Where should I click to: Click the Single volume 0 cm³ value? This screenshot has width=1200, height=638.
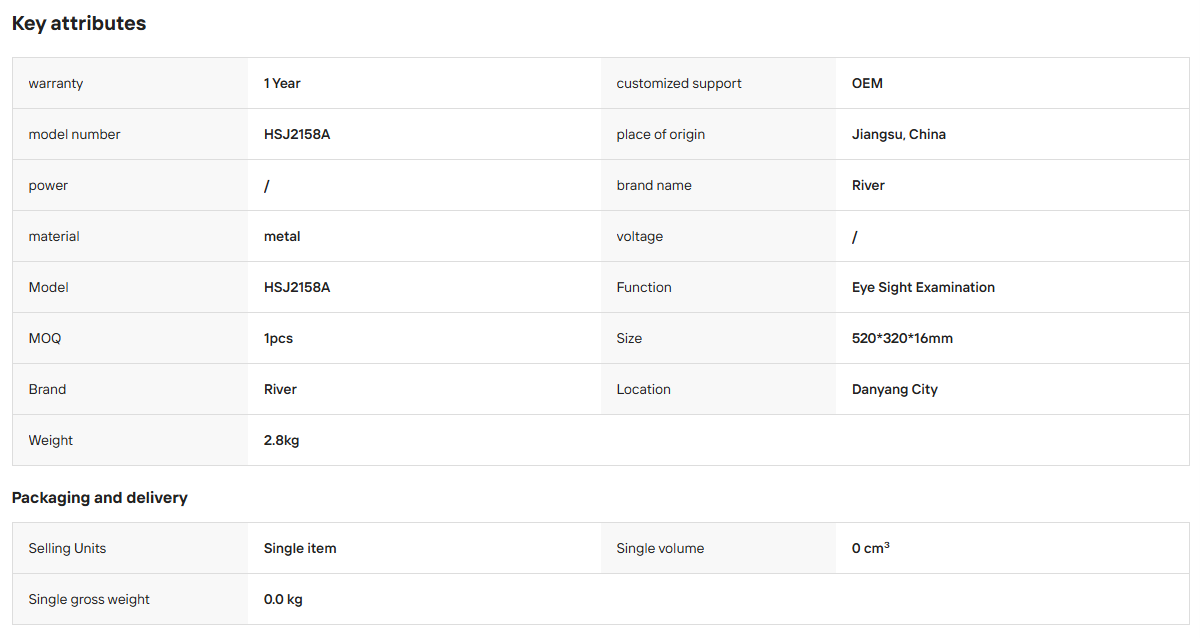871,548
